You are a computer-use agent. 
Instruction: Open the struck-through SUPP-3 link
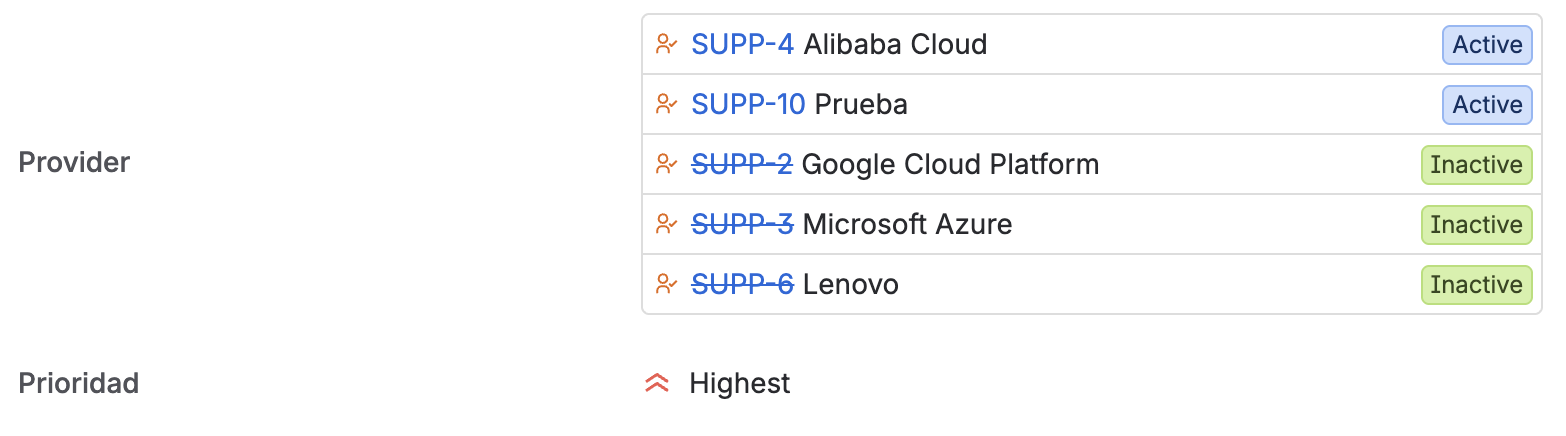pyautogui.click(x=742, y=224)
